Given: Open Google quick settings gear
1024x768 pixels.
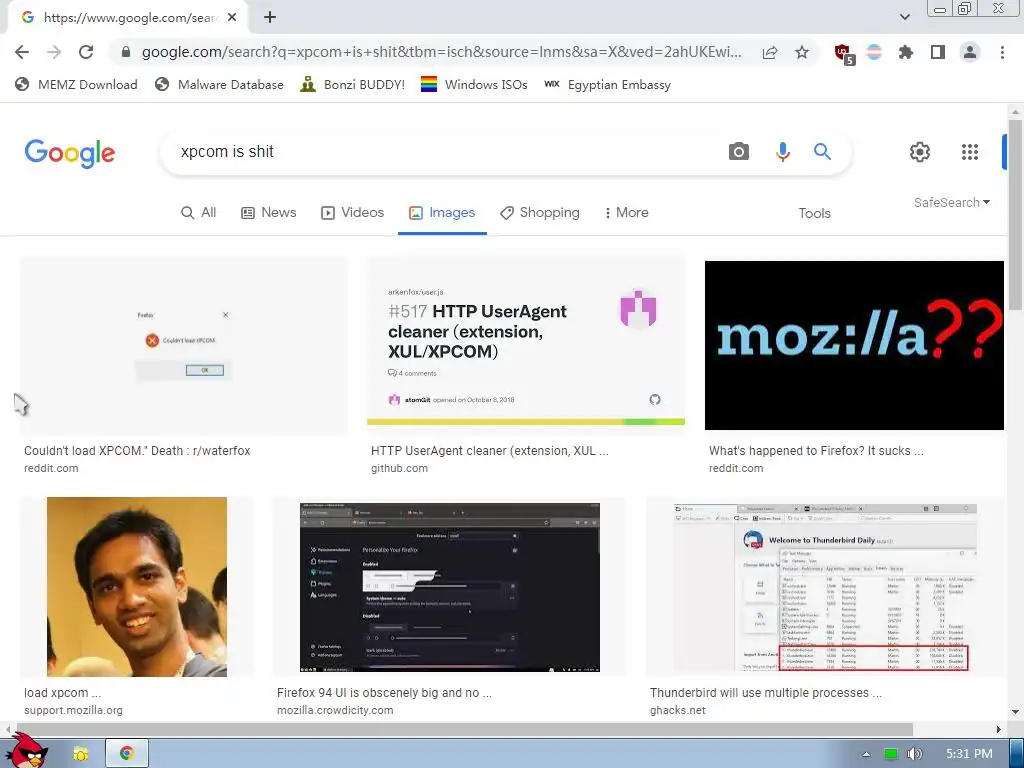Looking at the screenshot, I should pyautogui.click(x=920, y=152).
